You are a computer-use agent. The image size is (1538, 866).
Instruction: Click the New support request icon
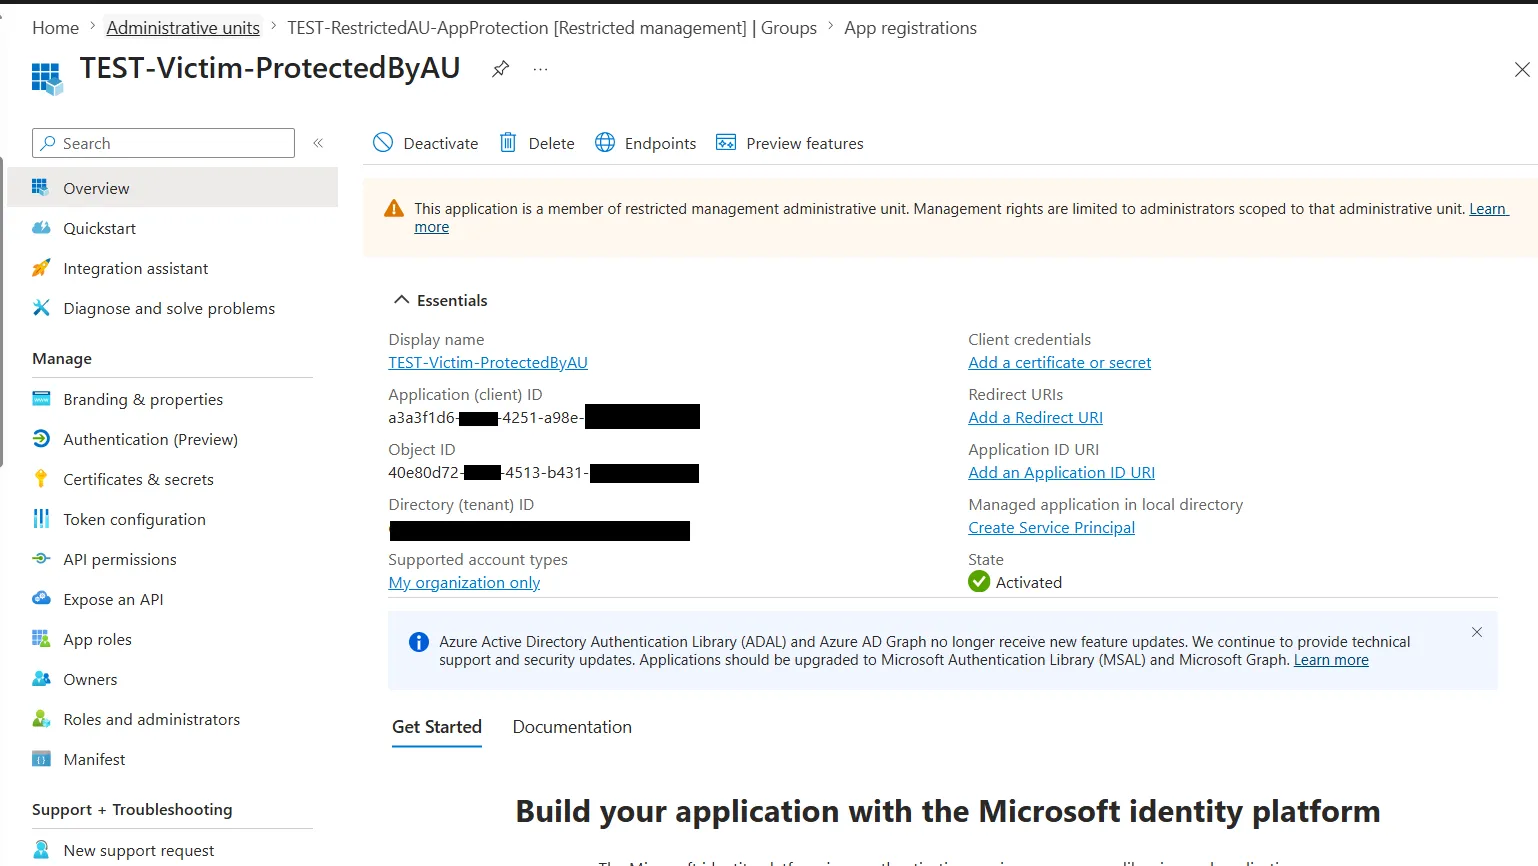tap(41, 849)
